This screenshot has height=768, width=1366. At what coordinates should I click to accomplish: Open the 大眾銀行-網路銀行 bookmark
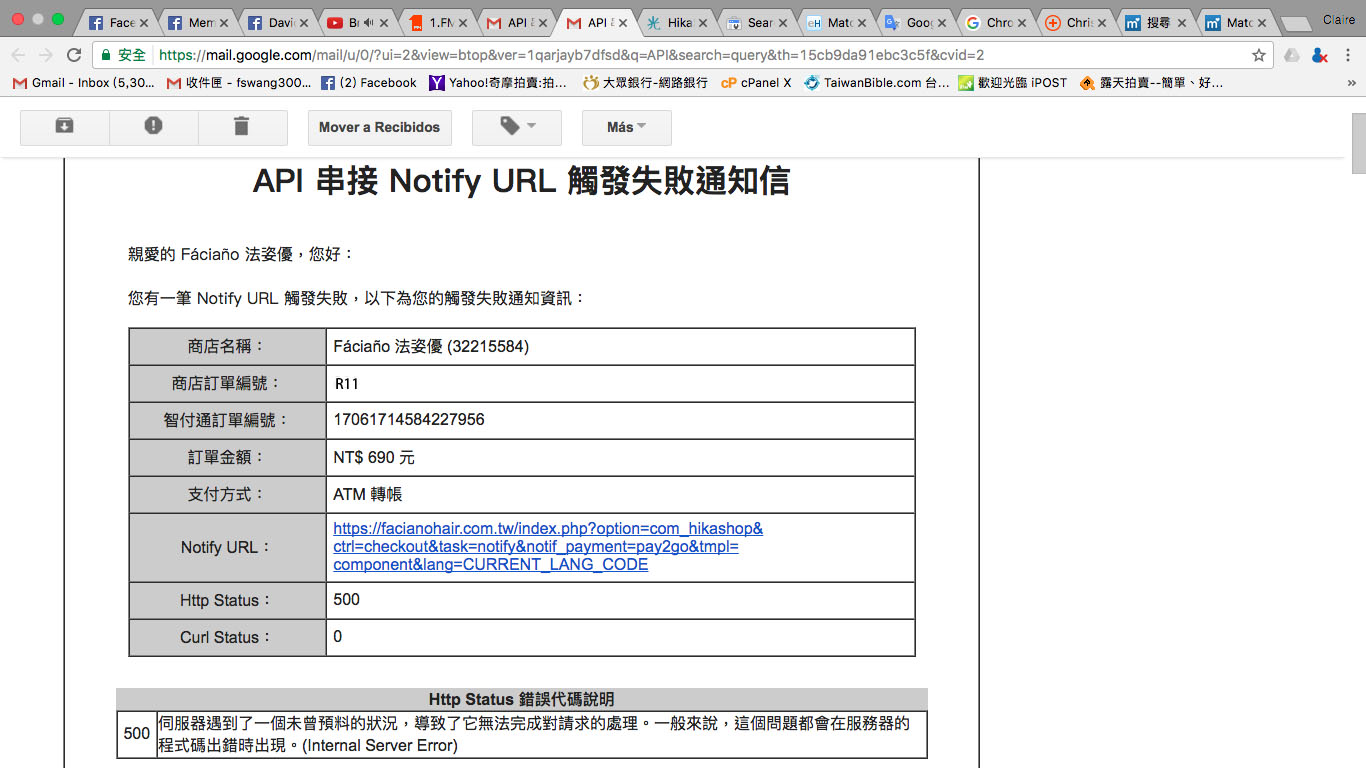click(645, 83)
